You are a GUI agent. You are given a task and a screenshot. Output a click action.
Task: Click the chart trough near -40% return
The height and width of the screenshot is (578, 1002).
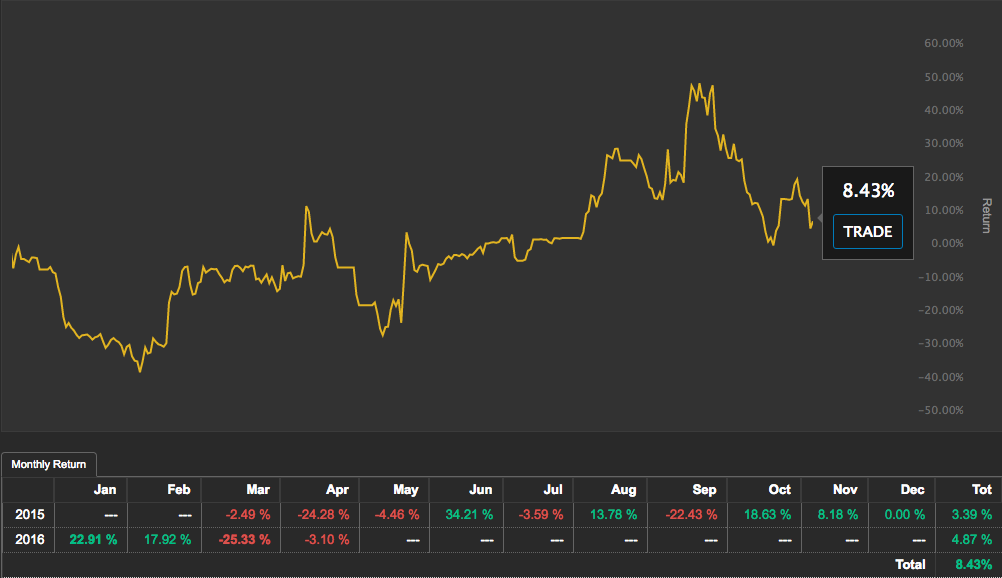140,371
